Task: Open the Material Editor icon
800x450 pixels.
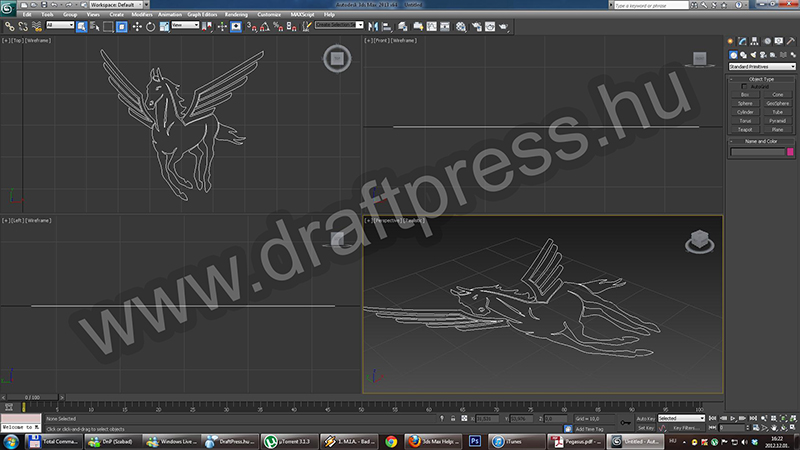Action: point(461,27)
